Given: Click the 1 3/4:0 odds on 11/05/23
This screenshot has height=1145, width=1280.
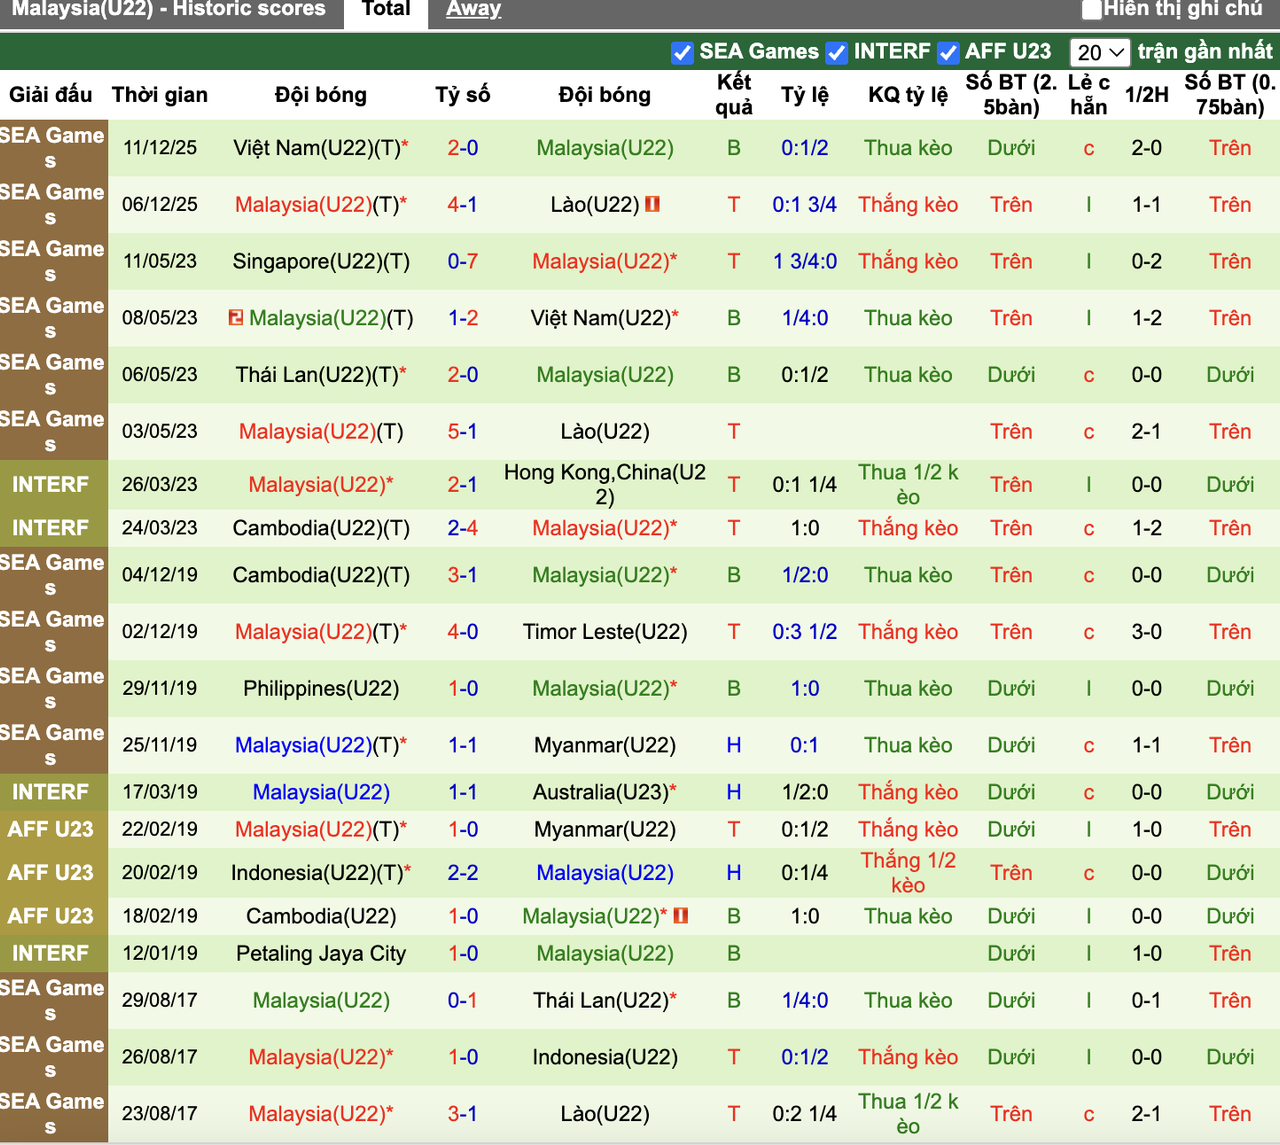Looking at the screenshot, I should 805,261.
